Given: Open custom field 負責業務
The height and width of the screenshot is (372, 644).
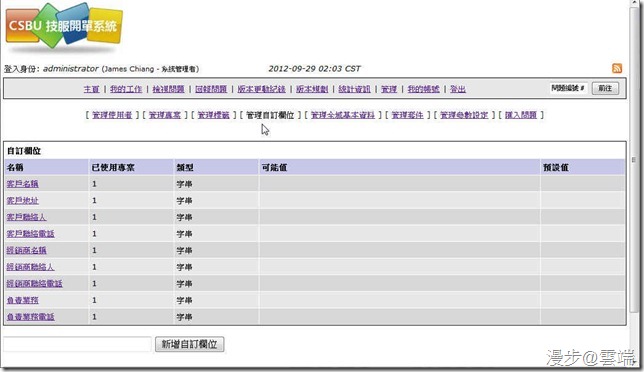Looking at the screenshot, I should [x=23, y=300].
